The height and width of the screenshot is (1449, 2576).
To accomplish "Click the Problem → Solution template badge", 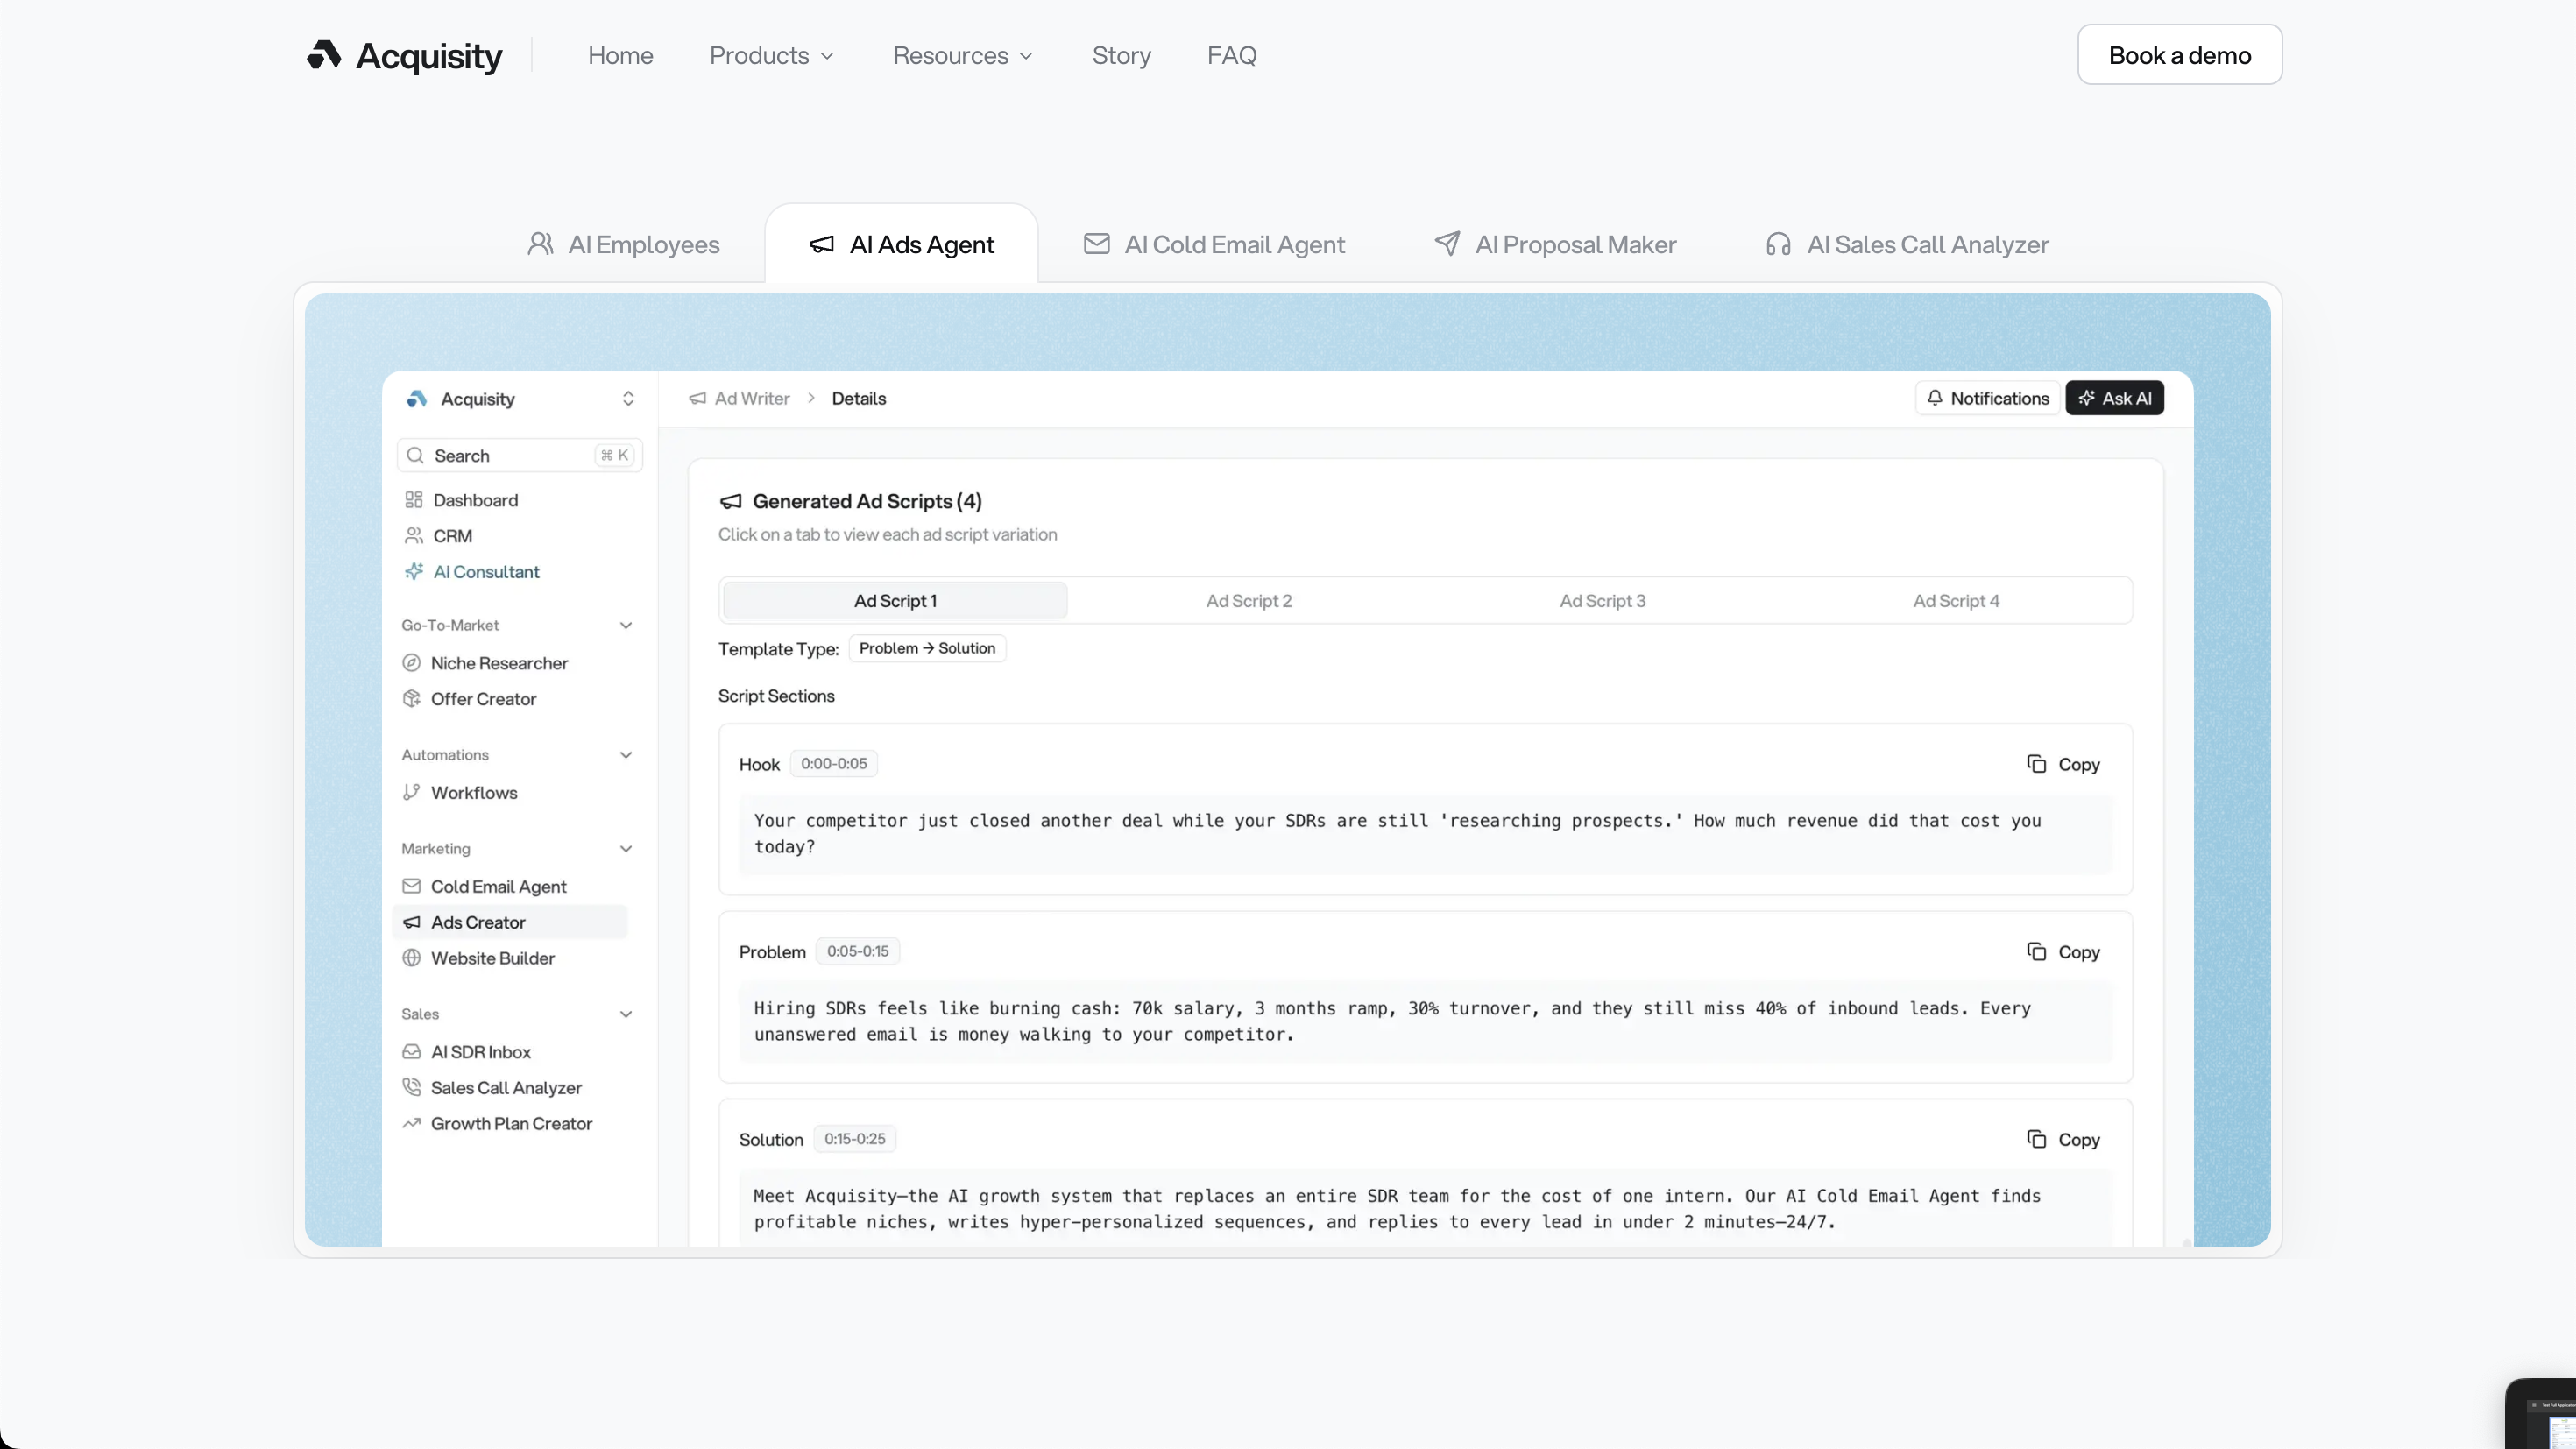I will point(927,648).
